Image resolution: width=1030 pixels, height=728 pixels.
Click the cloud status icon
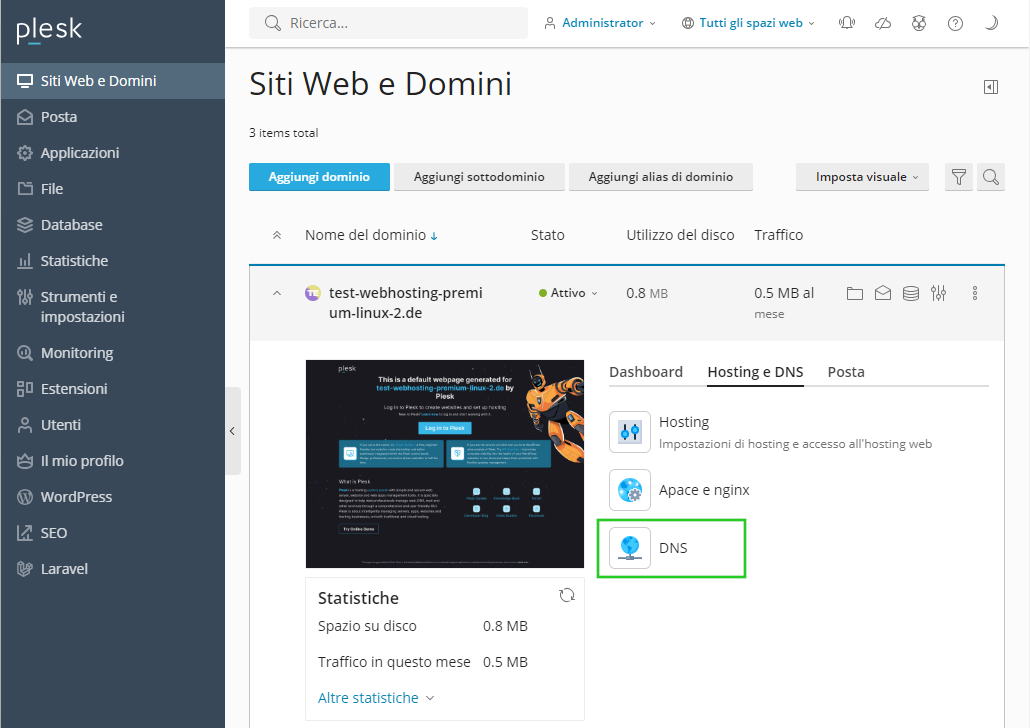pyautogui.click(x=883, y=23)
